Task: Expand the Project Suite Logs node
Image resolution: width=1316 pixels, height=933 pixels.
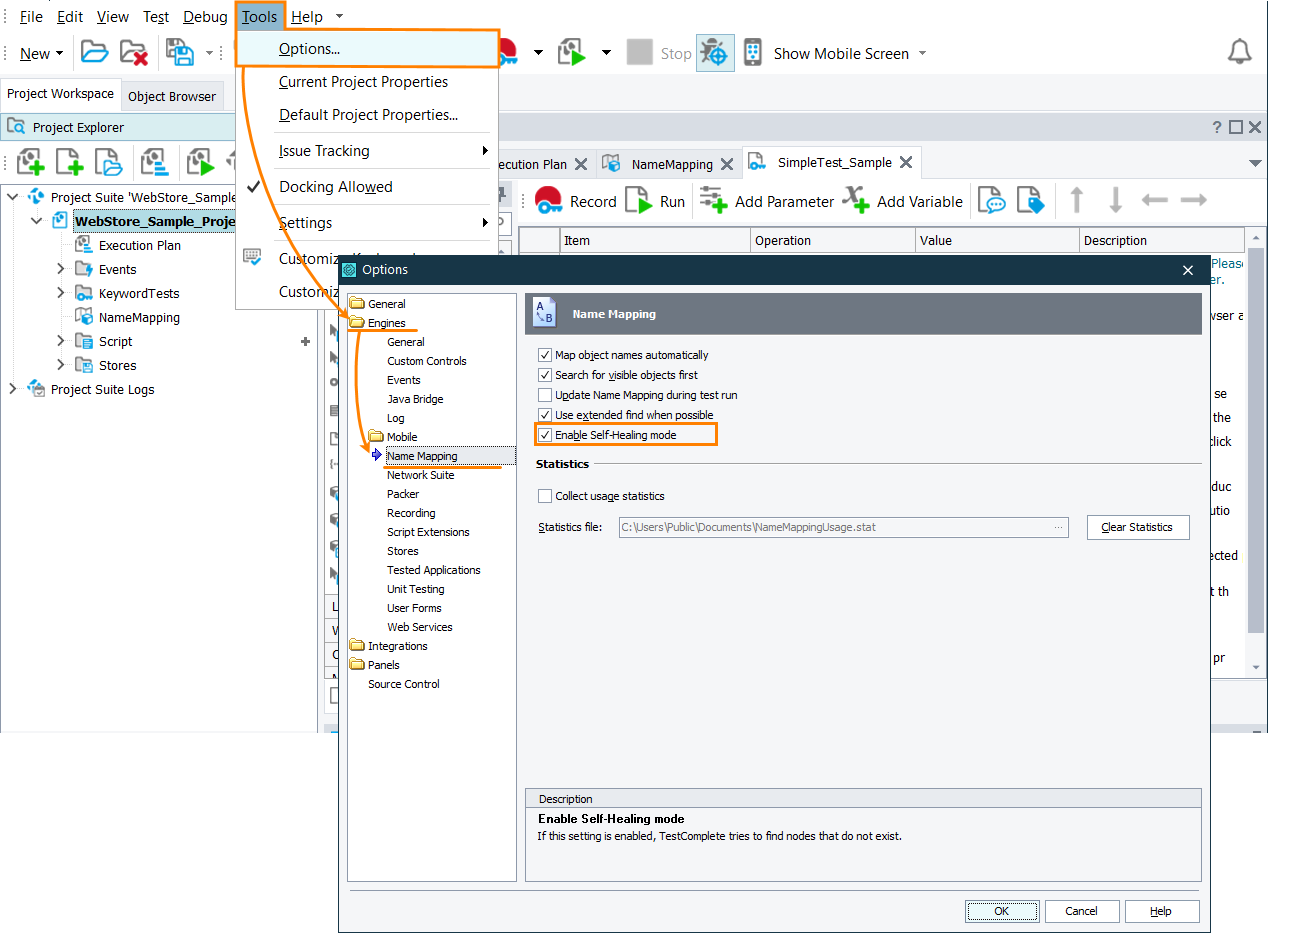Action: pyautogui.click(x=13, y=389)
